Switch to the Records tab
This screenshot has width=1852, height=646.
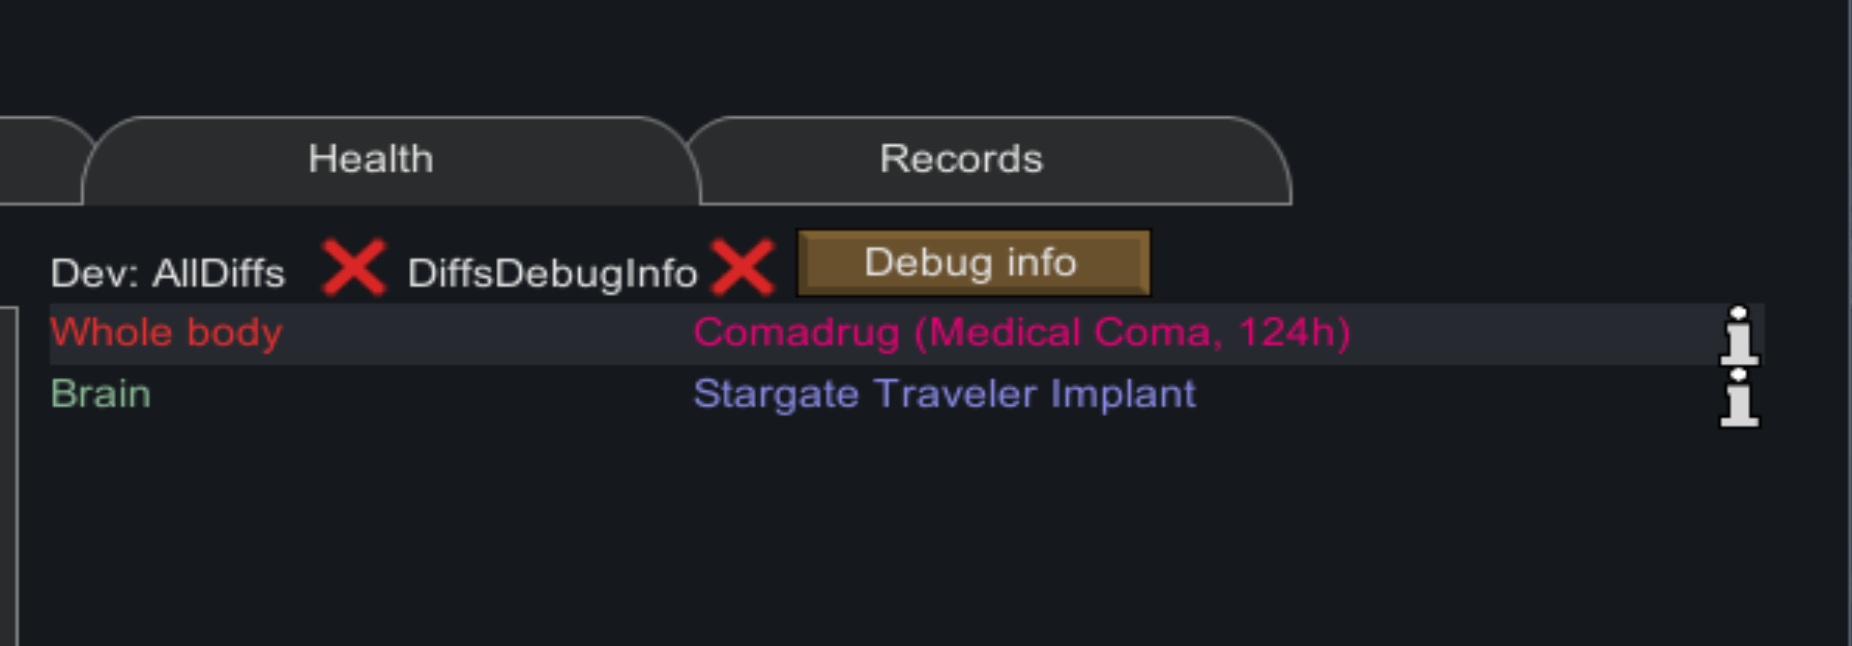tap(961, 158)
